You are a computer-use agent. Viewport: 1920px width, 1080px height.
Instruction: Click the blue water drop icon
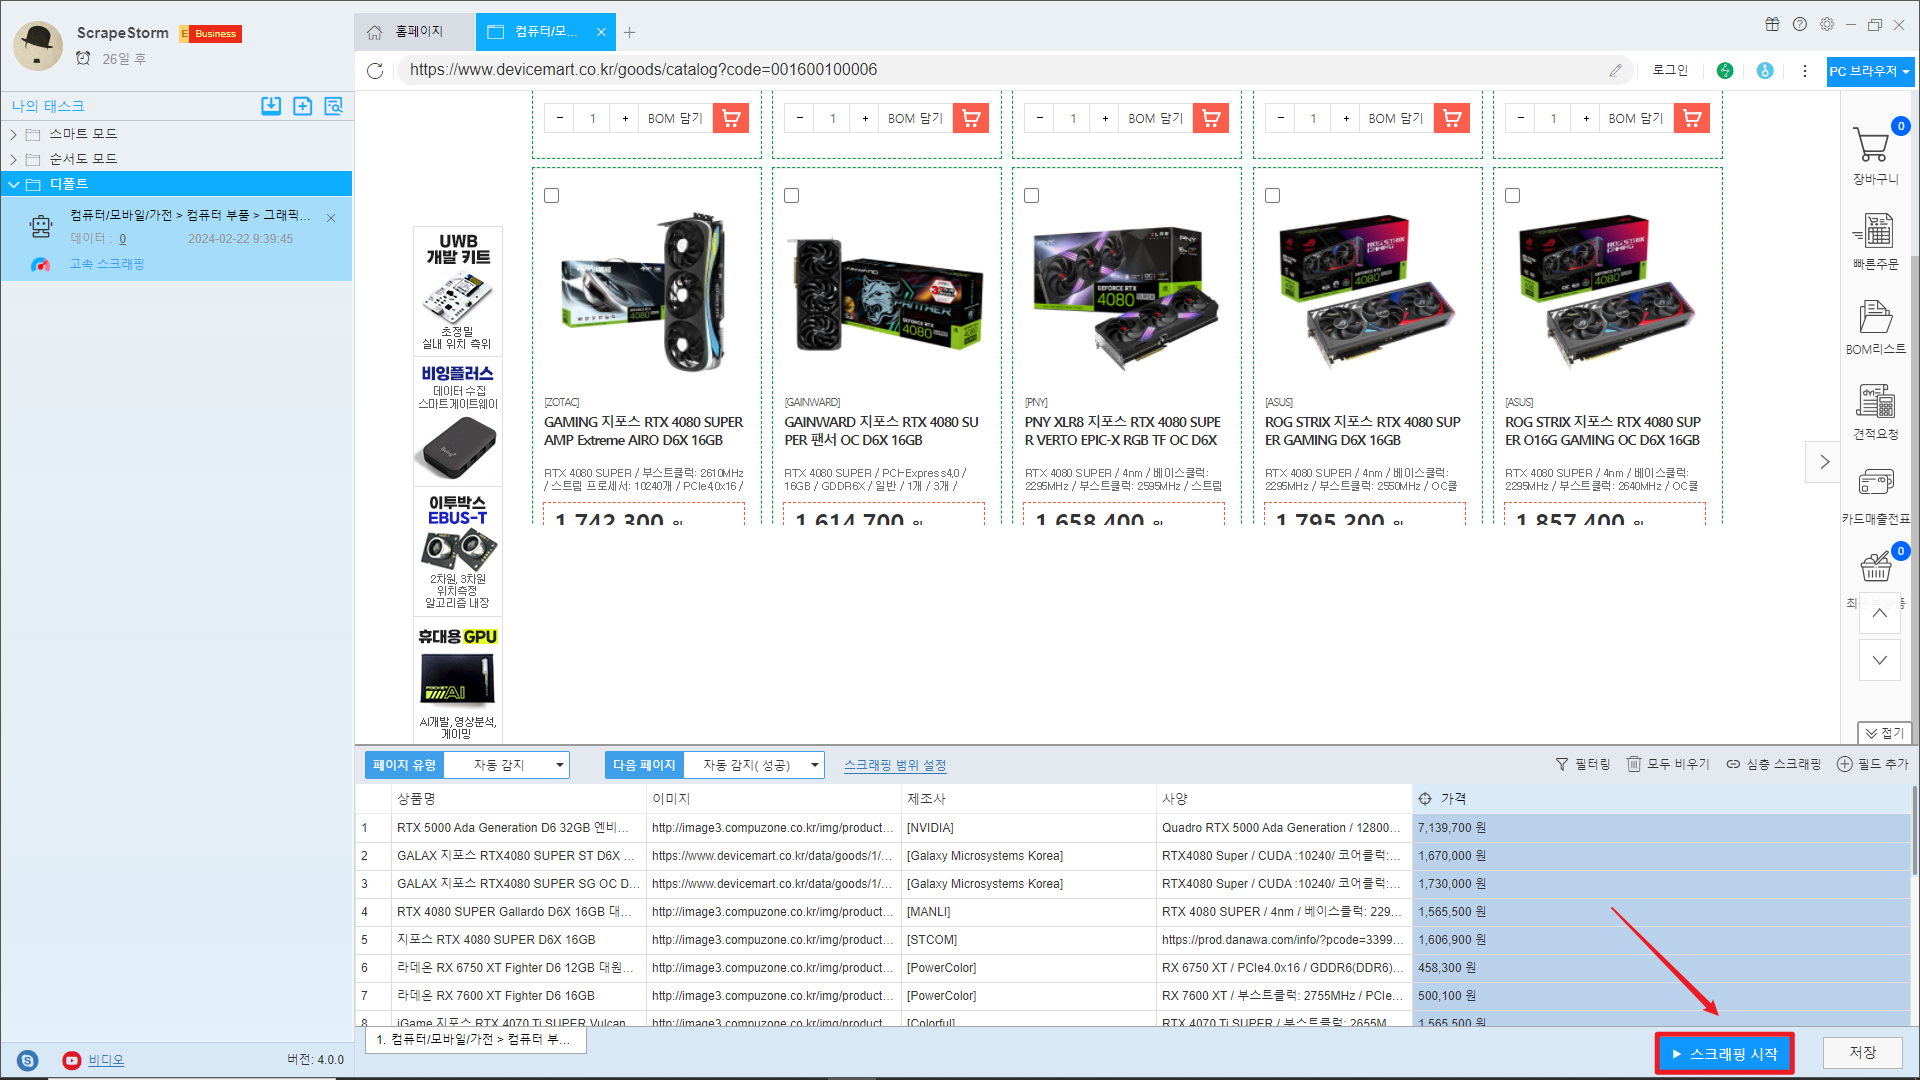1765,70
